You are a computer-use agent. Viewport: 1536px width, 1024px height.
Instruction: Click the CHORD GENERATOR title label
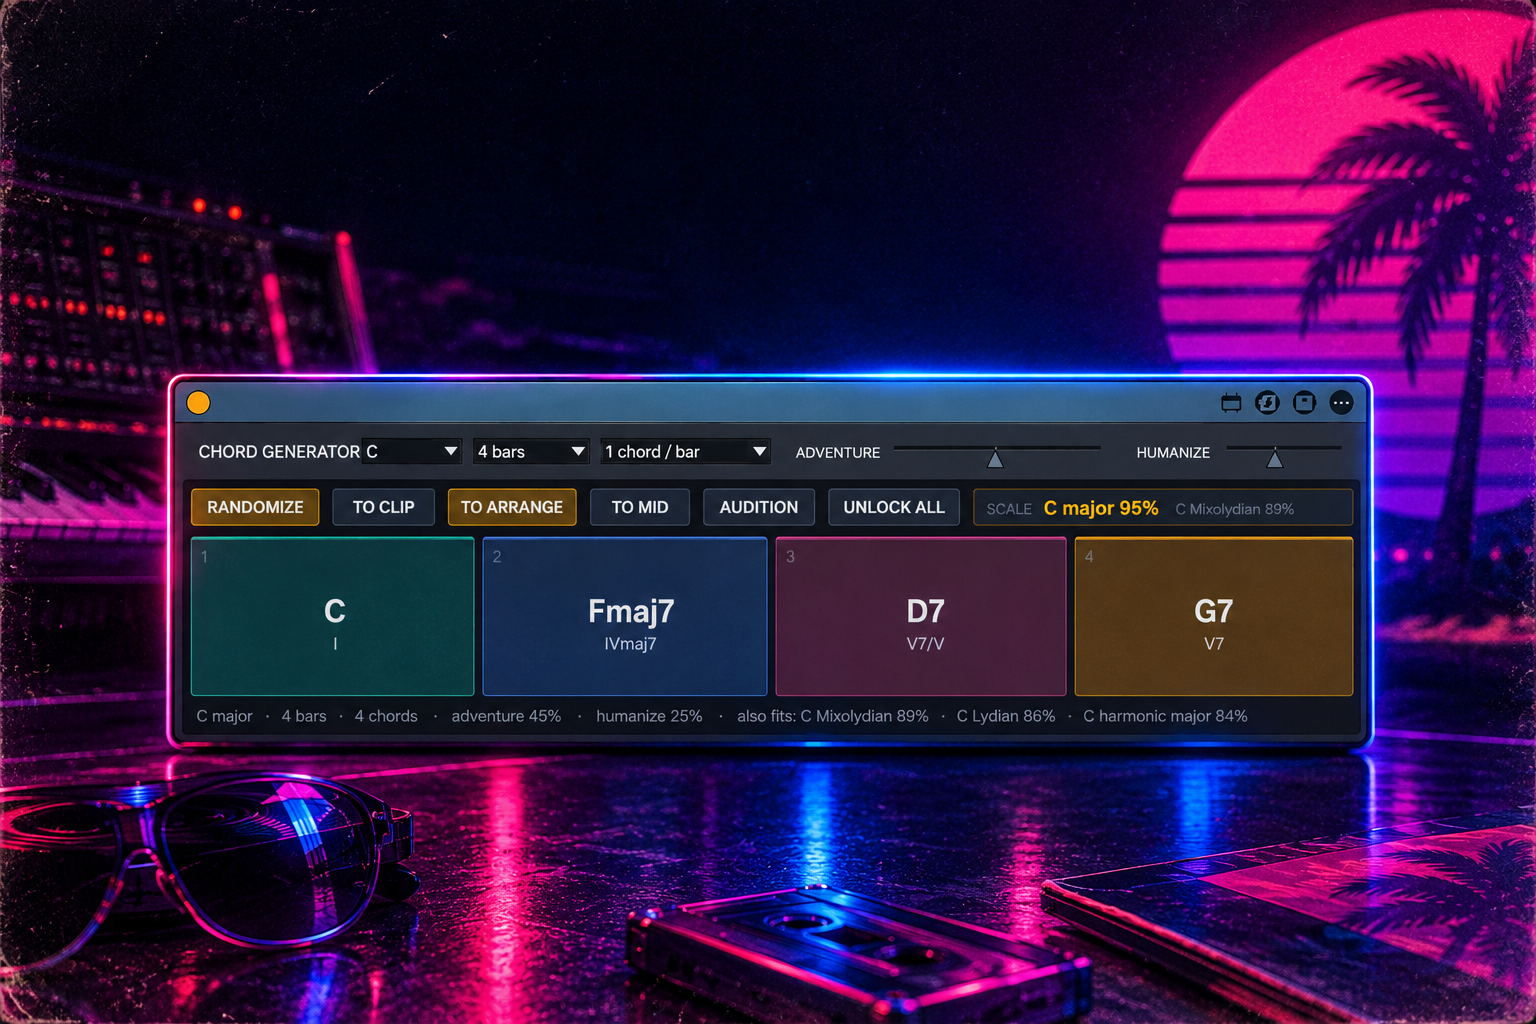pos(279,452)
